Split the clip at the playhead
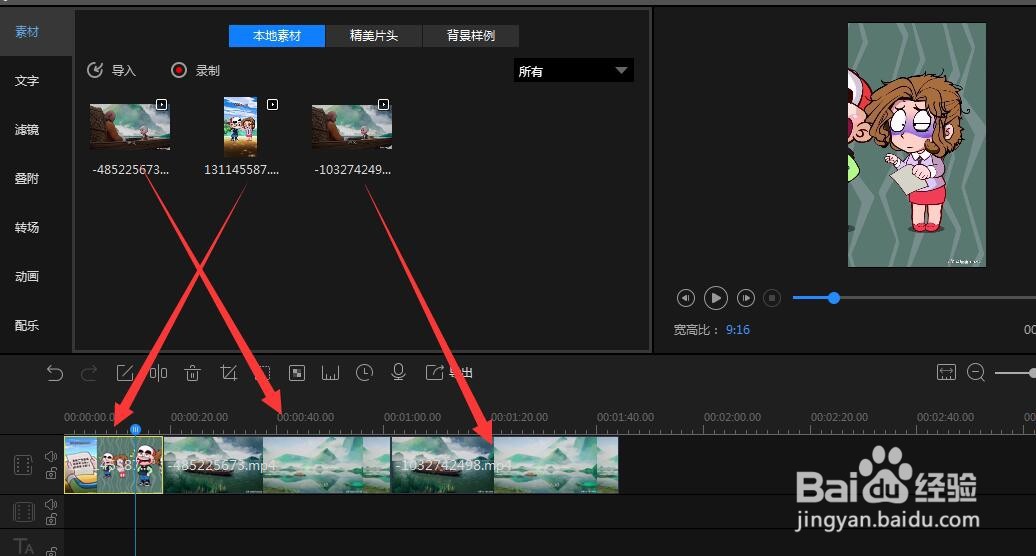The width and height of the screenshot is (1036, 556). (x=159, y=373)
